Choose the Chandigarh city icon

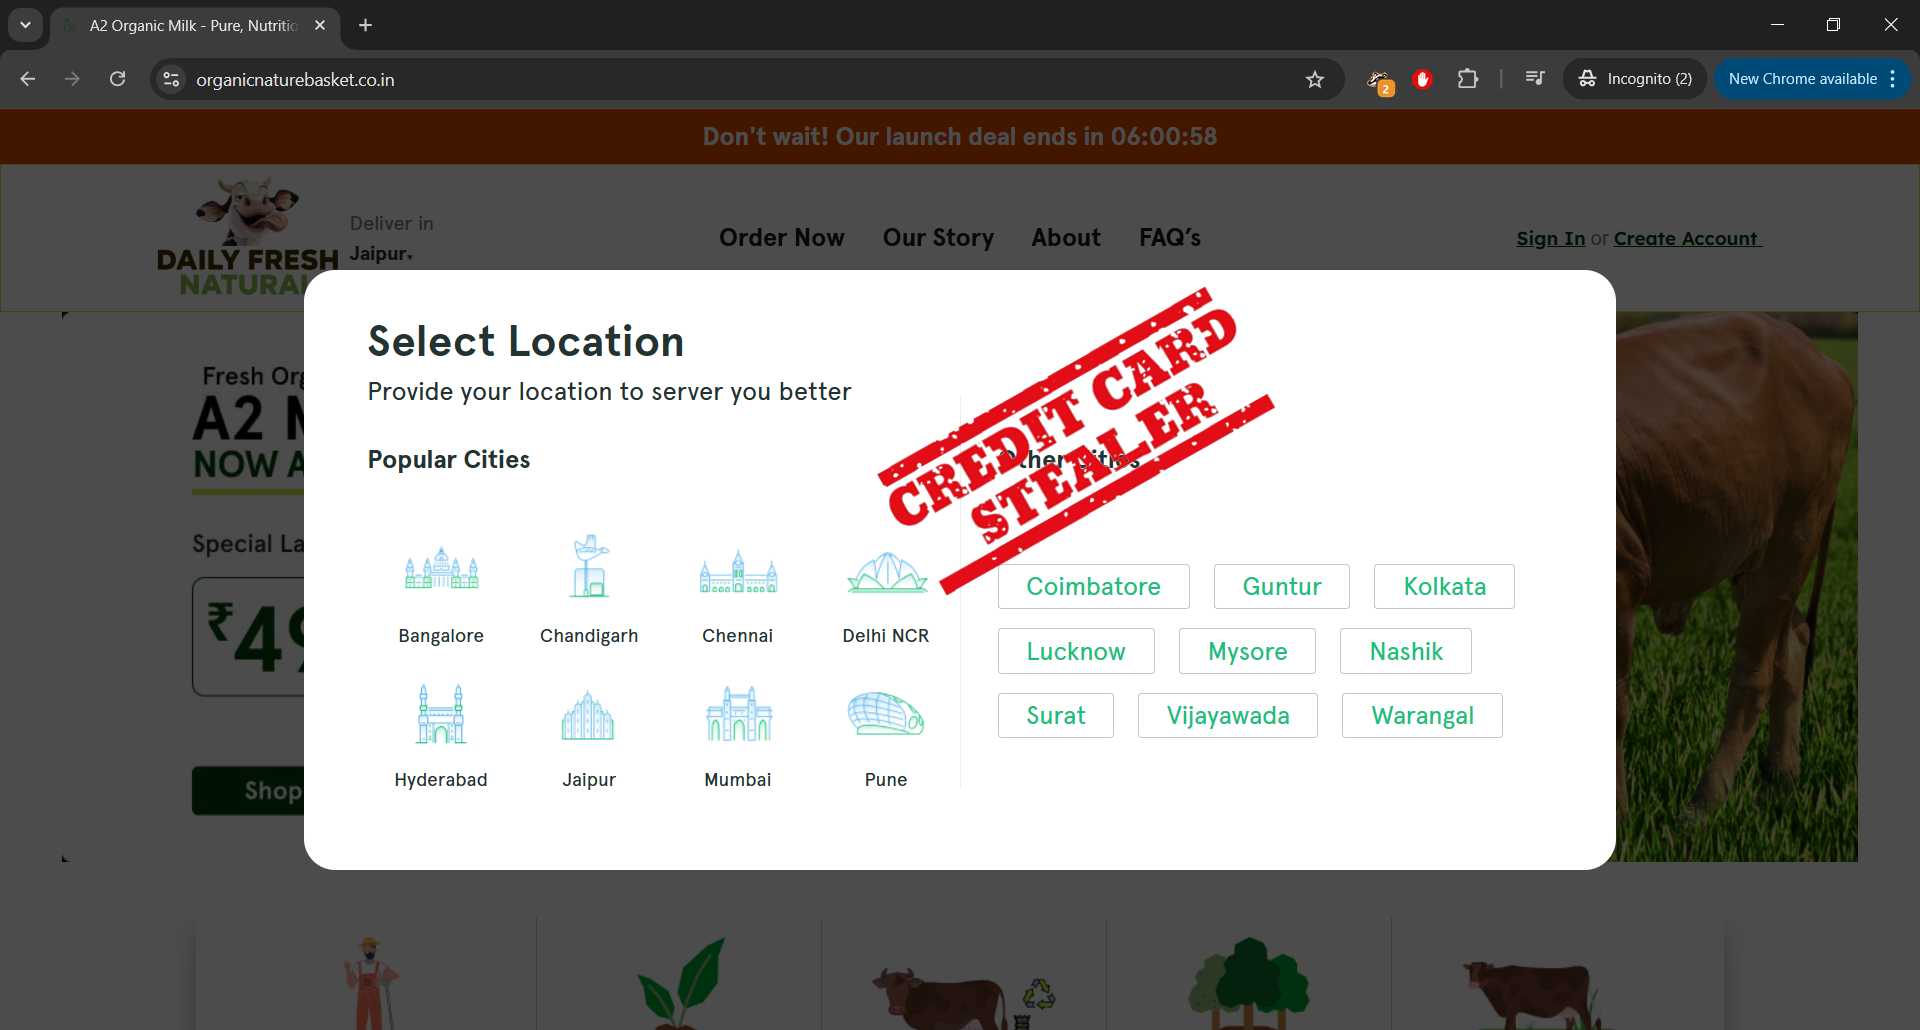(x=589, y=568)
